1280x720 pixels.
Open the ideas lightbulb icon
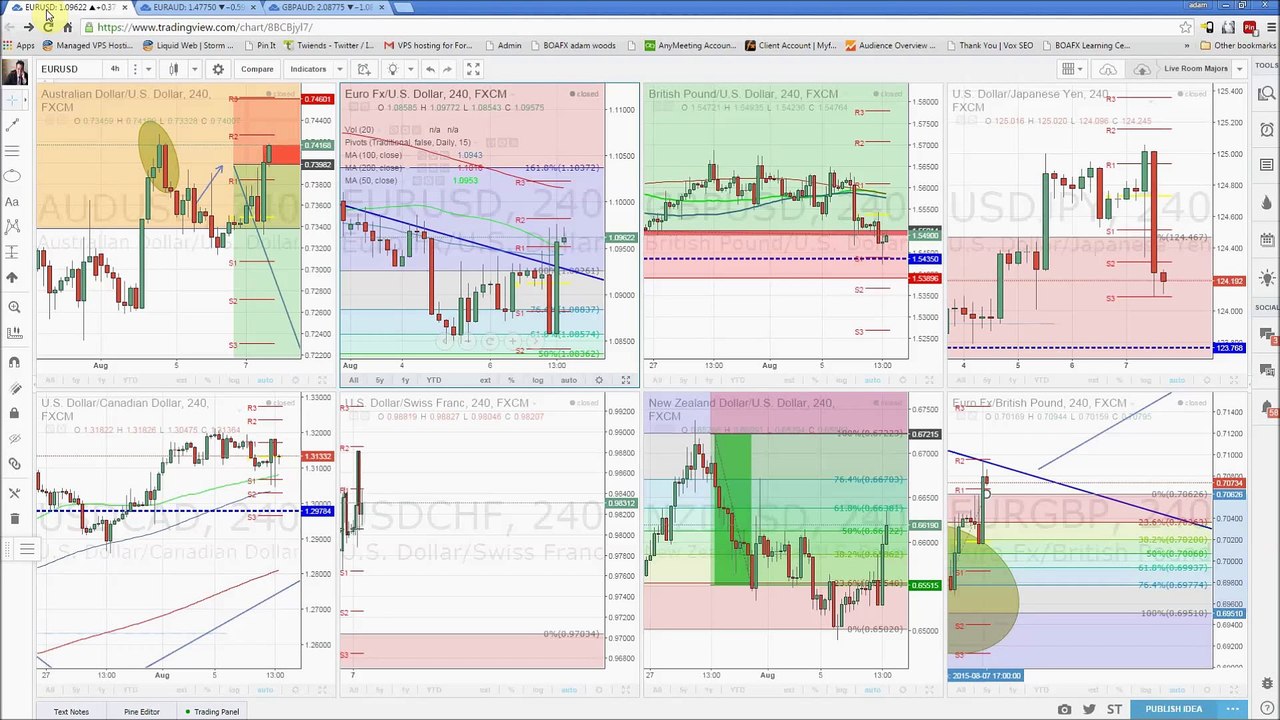pyautogui.click(x=393, y=69)
